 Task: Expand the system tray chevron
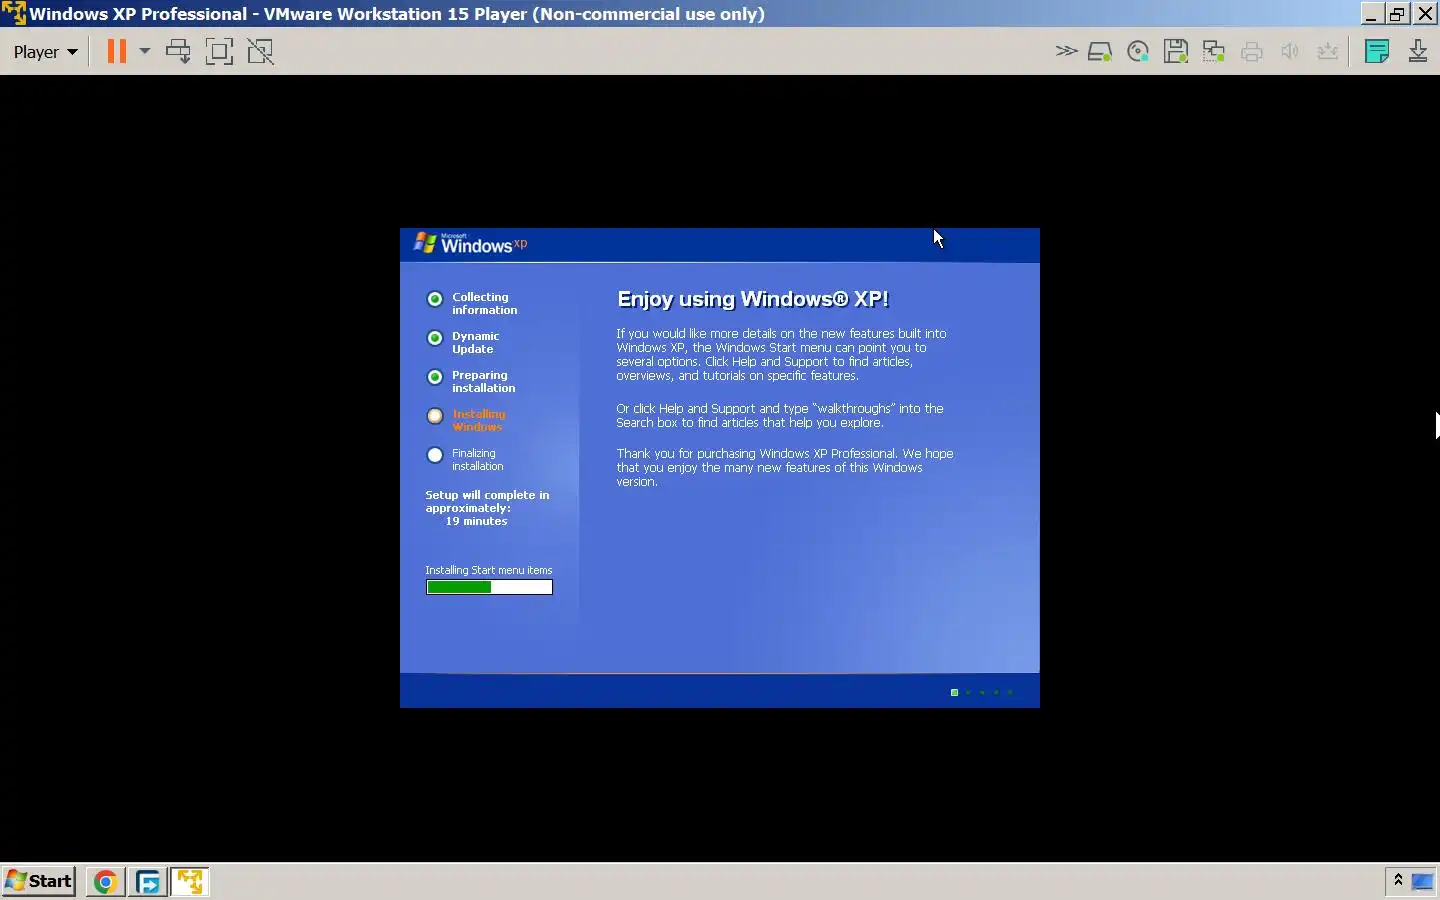pyautogui.click(x=1398, y=880)
